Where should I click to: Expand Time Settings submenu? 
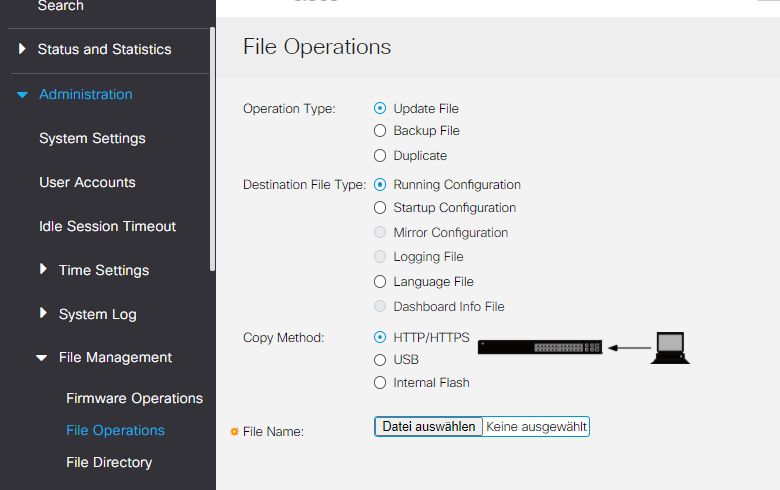click(x=43, y=269)
